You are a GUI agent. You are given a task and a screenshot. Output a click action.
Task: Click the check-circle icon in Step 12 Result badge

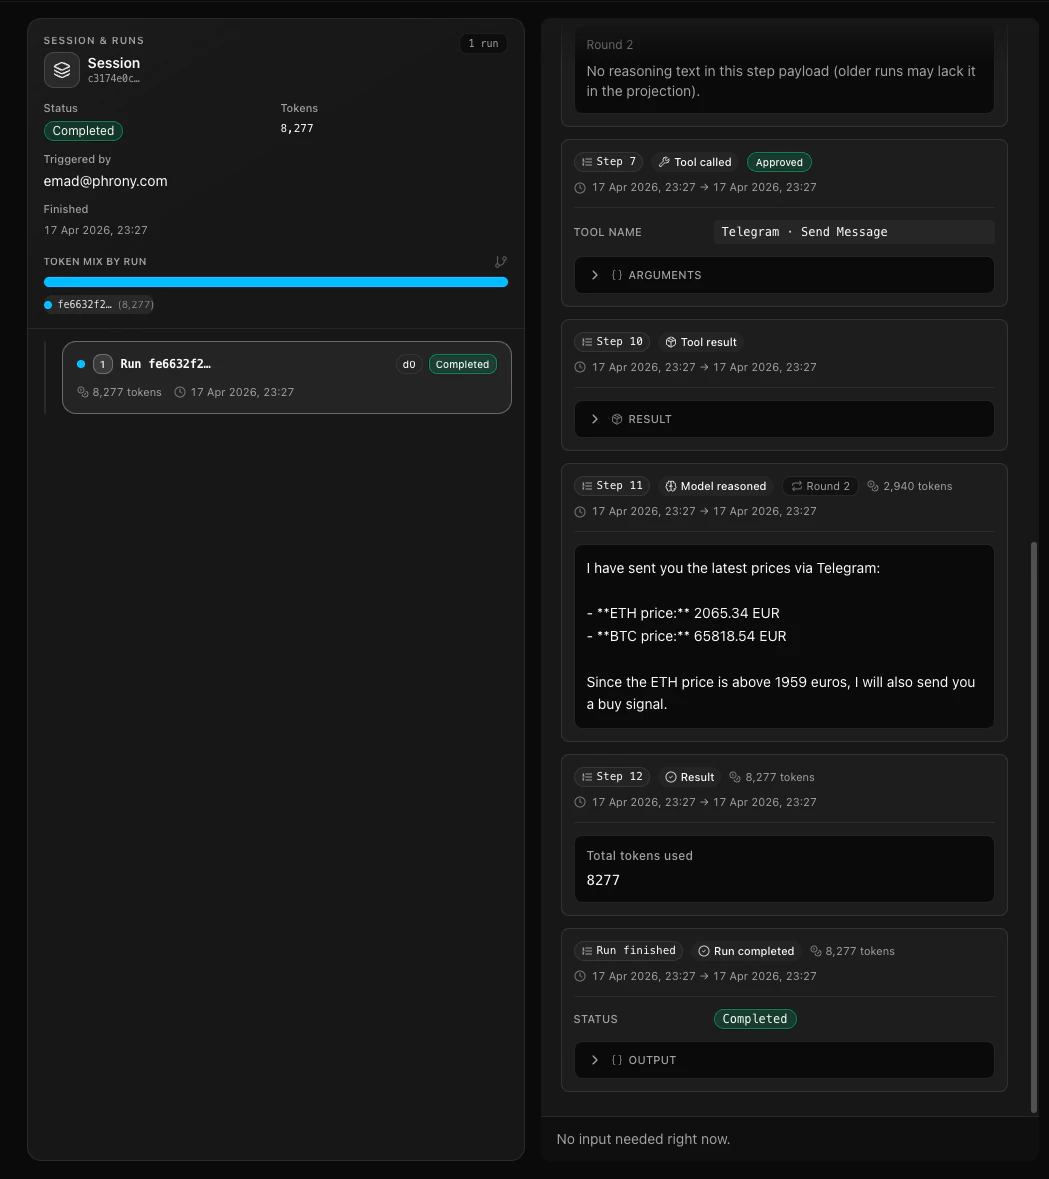tap(671, 777)
